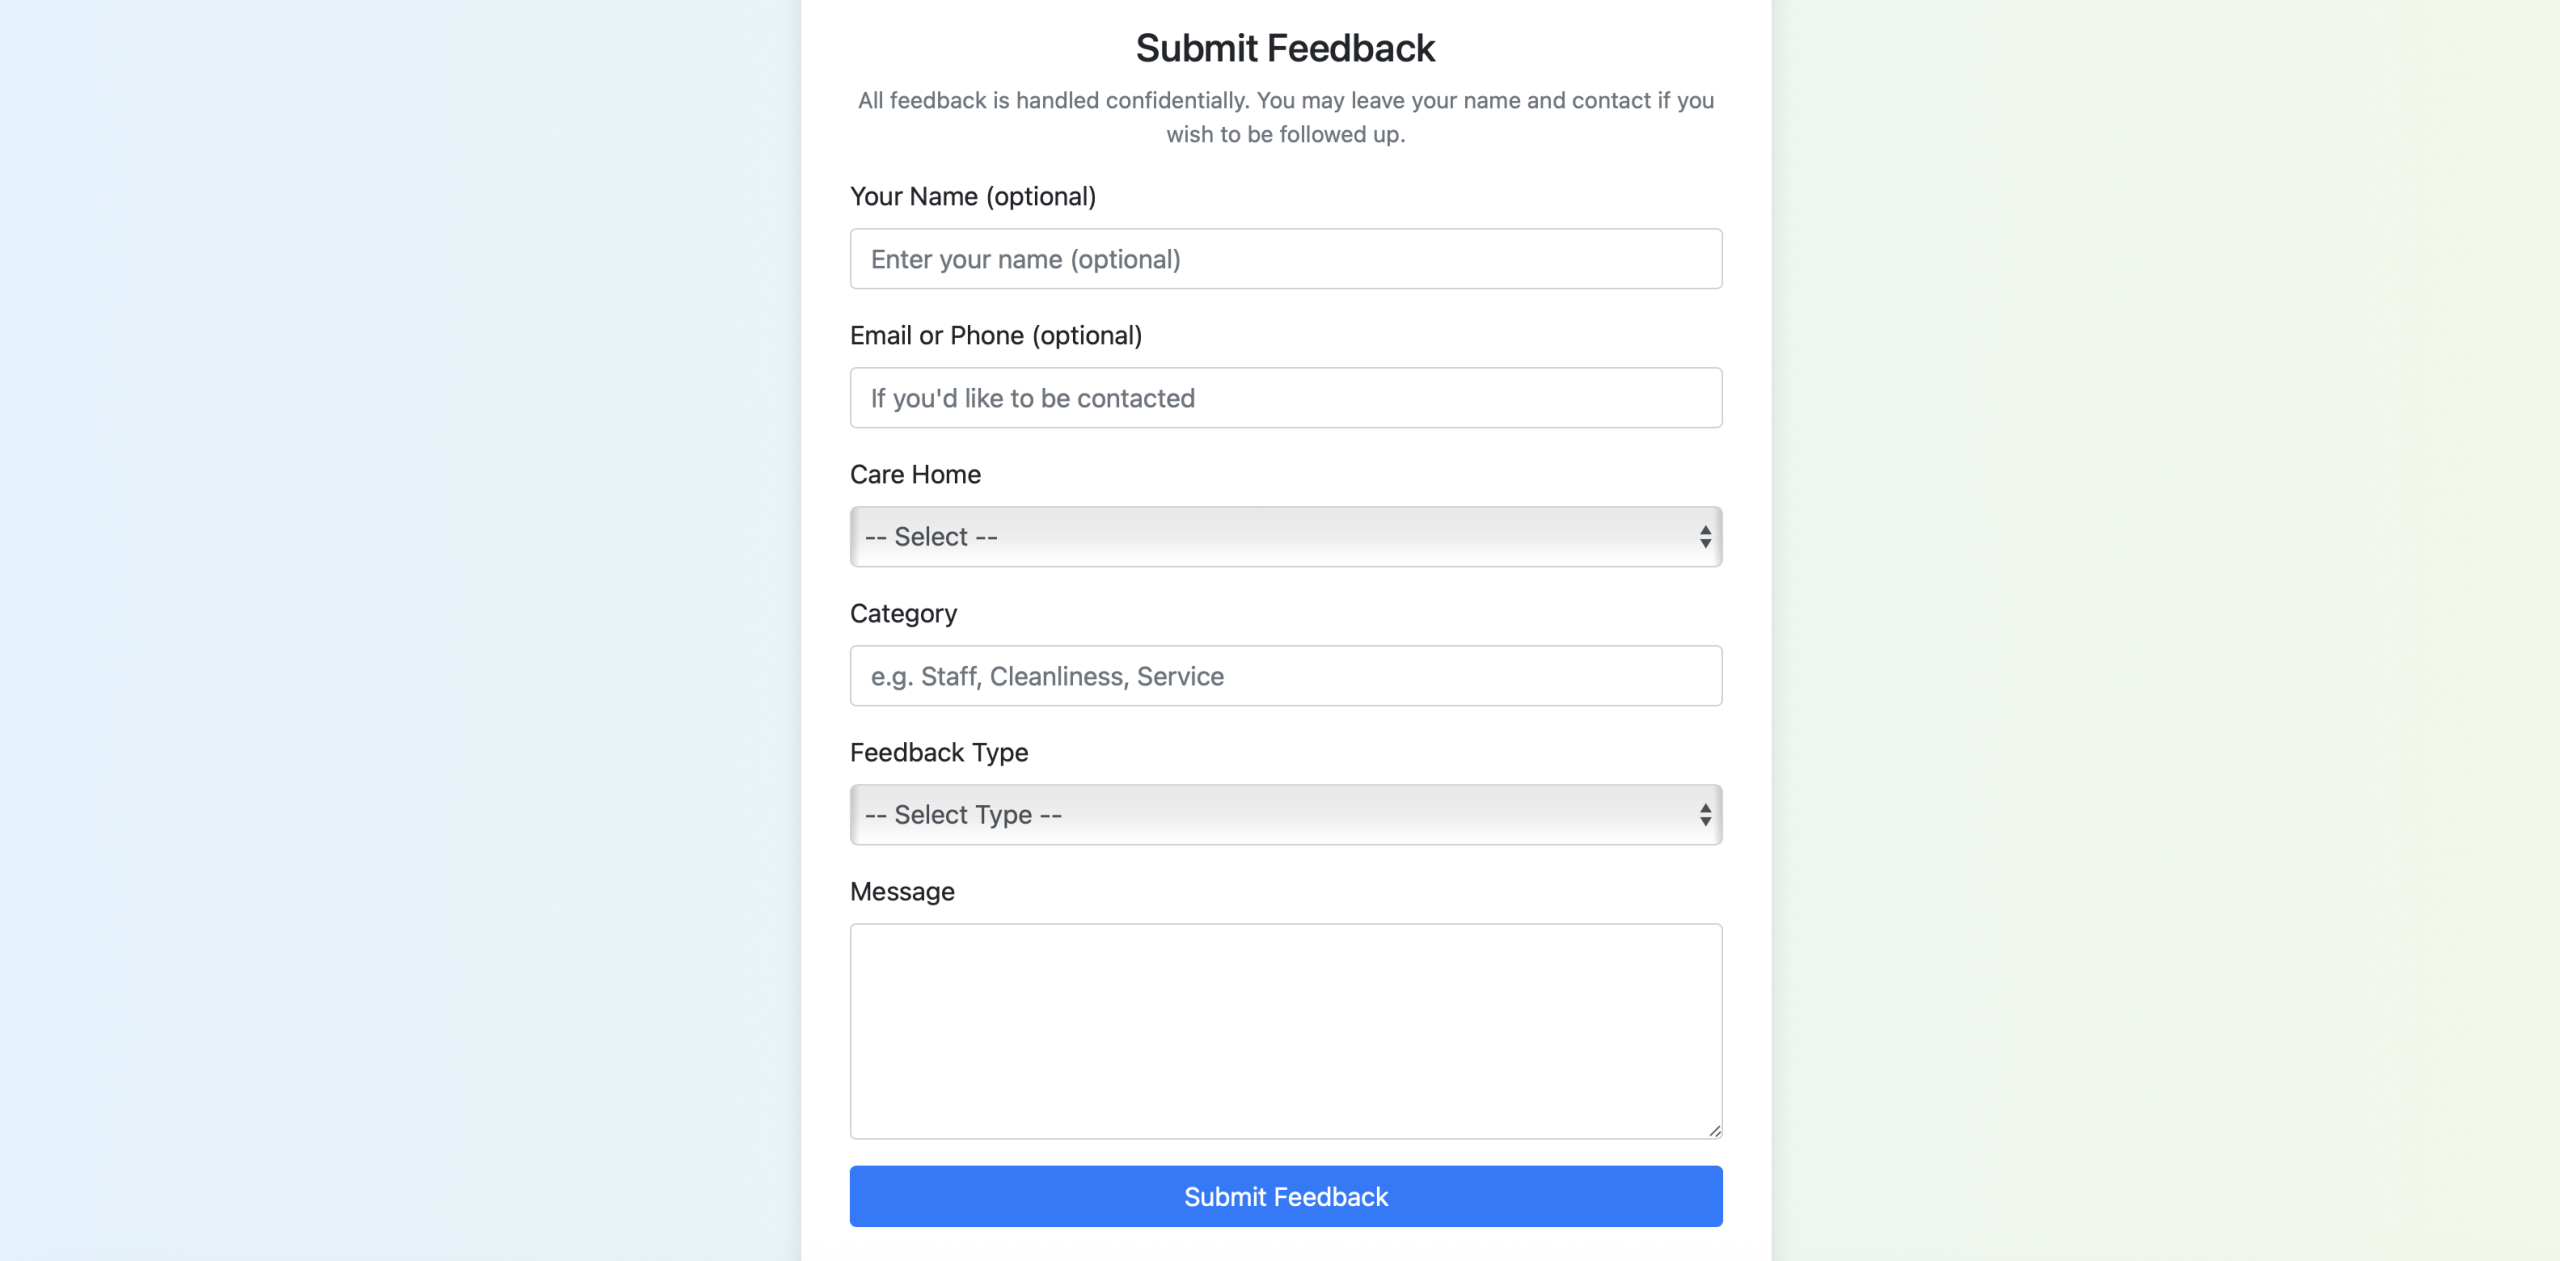Click the "Category" field label
The image size is (2560, 1261).
click(x=903, y=613)
